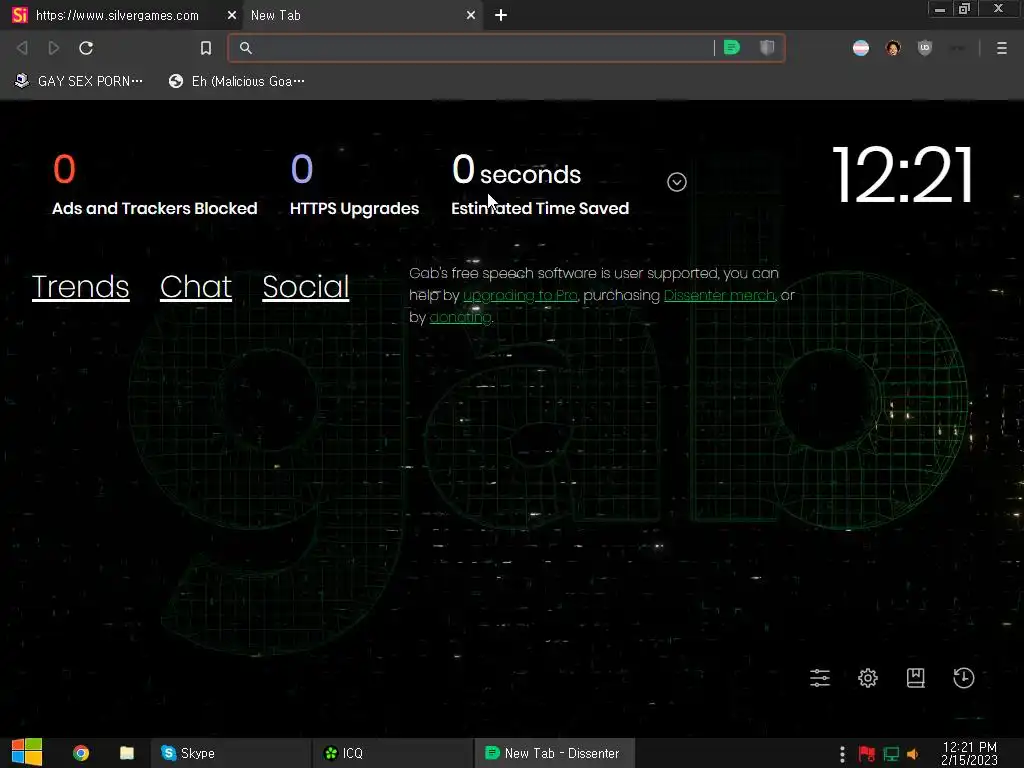Image resolution: width=1024 pixels, height=768 pixels.
Task: Open the Trends link
Action: 80,287
